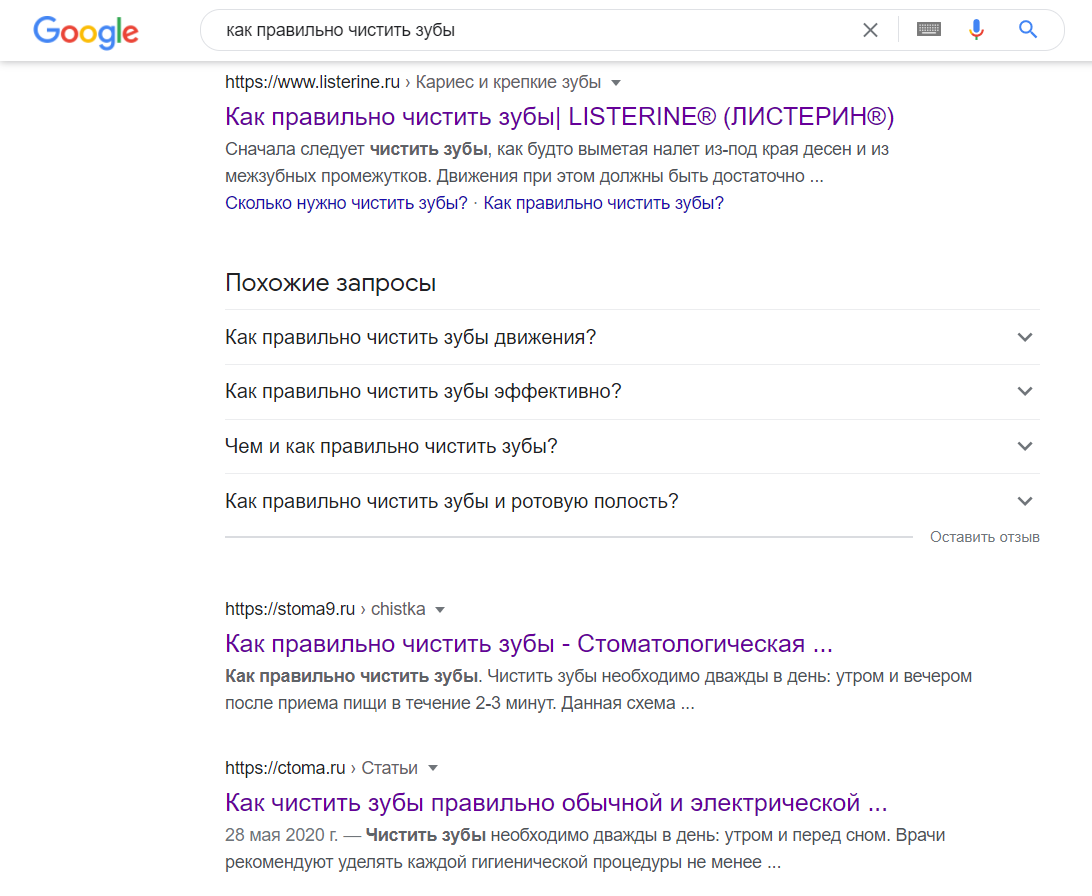Image resolution: width=1092 pixels, height=896 pixels.
Task: Open dropdown arrow next to ctoma.ru URL
Action: click(433, 768)
